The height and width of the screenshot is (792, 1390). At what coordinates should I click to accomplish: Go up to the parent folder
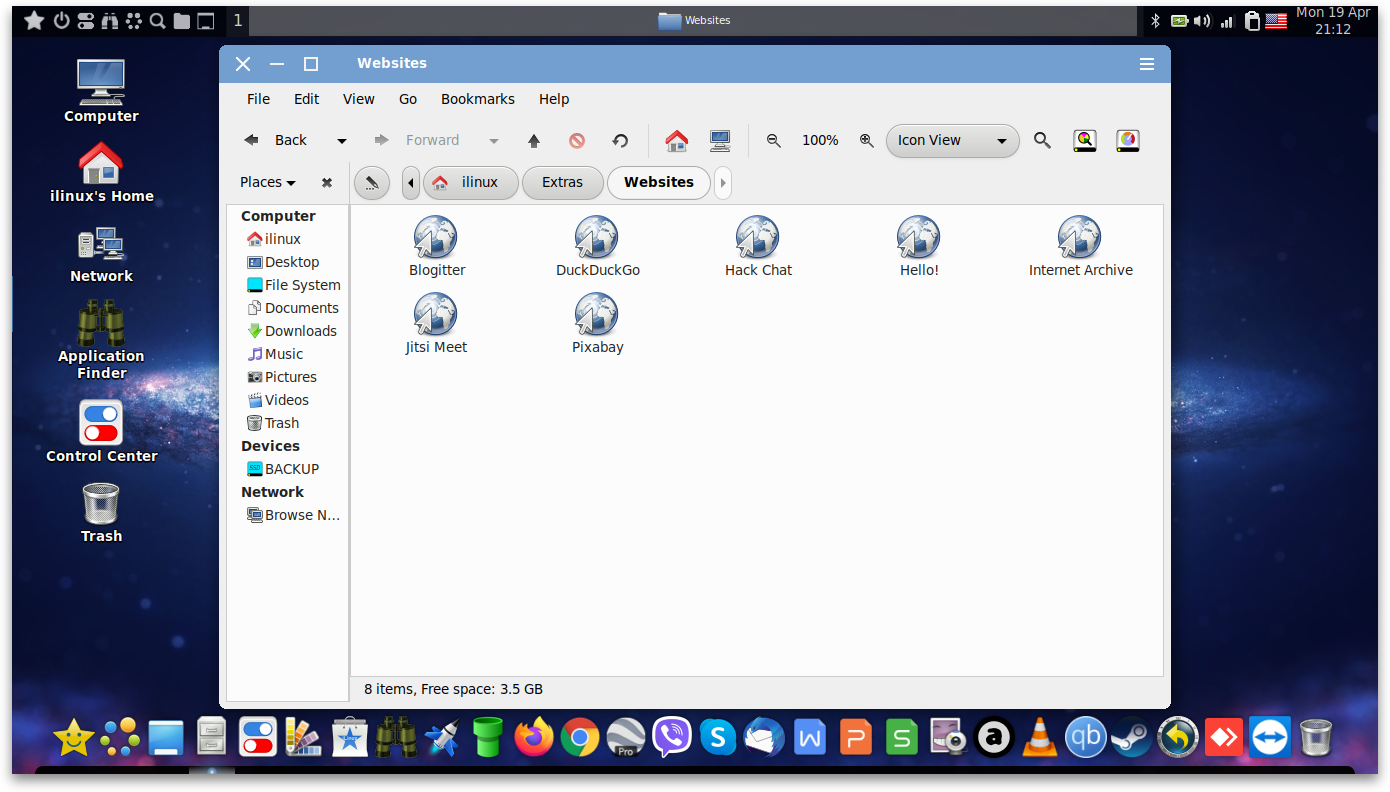point(534,141)
